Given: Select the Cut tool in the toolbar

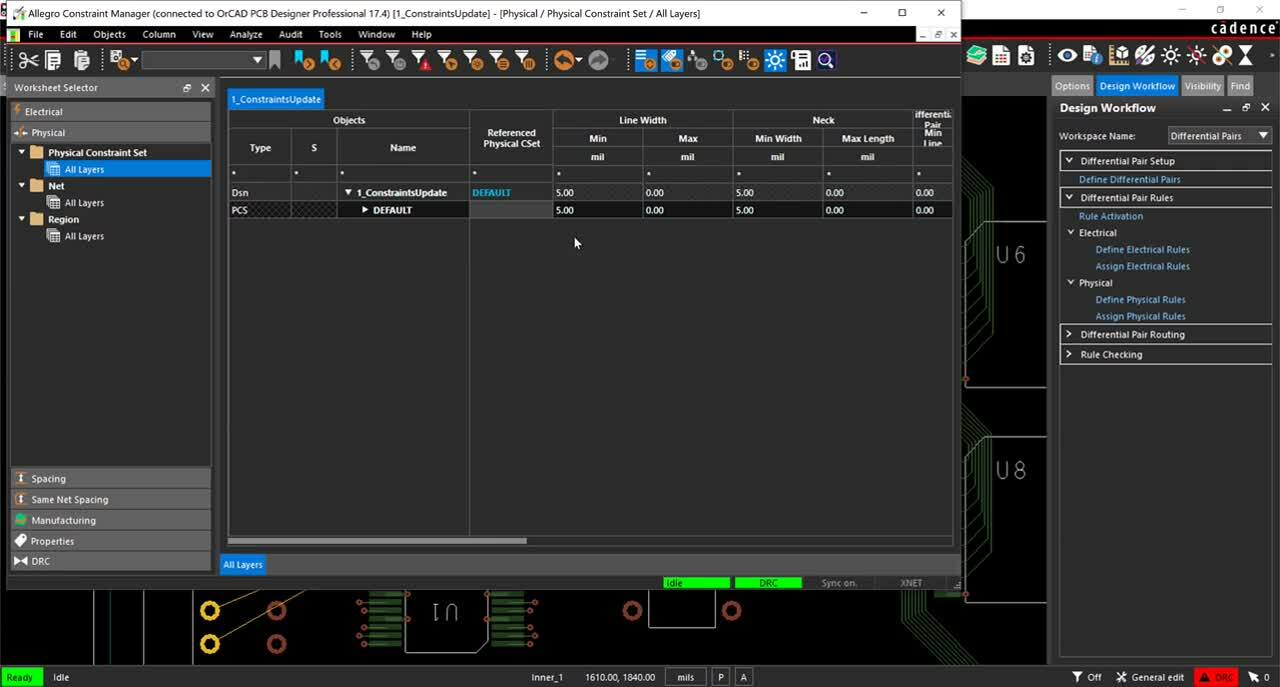Looking at the screenshot, I should 30,60.
